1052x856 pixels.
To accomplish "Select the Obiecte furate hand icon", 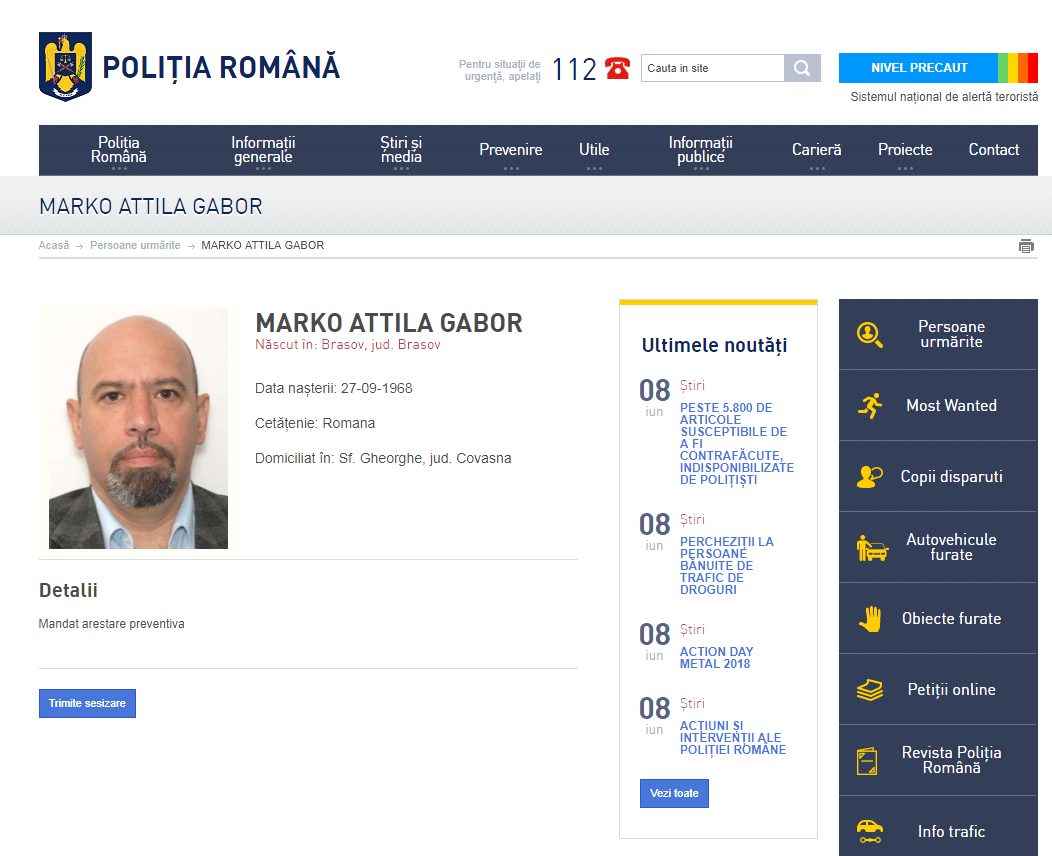I will (x=869, y=617).
